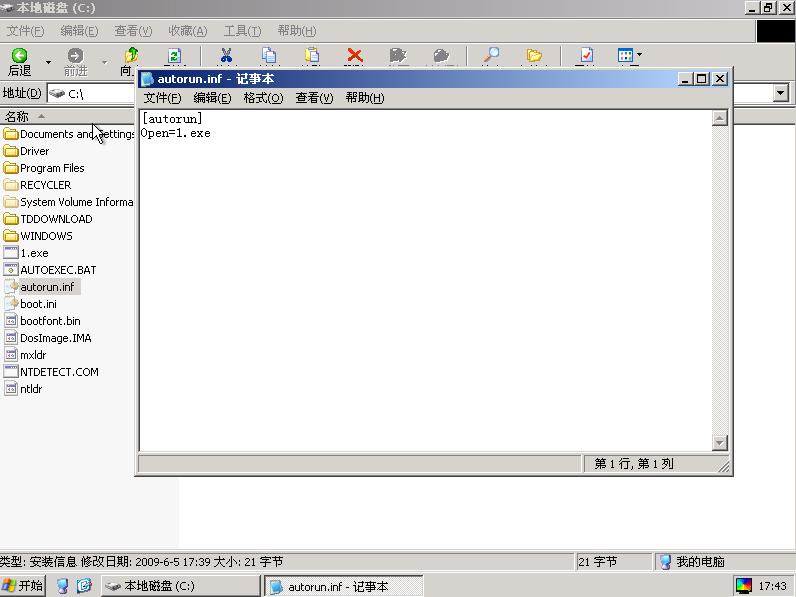The width and height of the screenshot is (796, 597).
Task: Select the Driver folder icon
Action: (x=11, y=151)
